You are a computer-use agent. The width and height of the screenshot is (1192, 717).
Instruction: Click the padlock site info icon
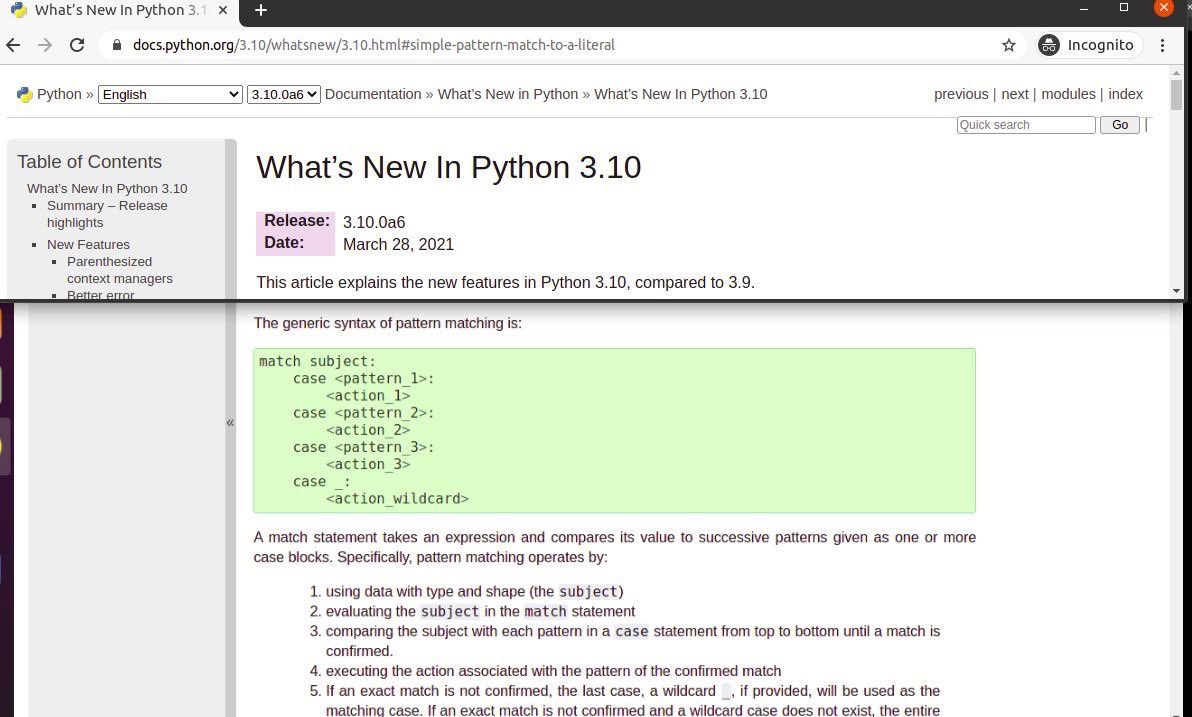(x=116, y=45)
